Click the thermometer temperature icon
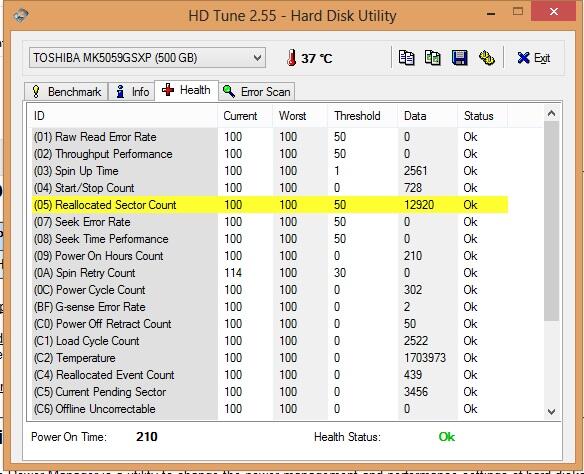The height and width of the screenshot is (474, 584). (292, 58)
